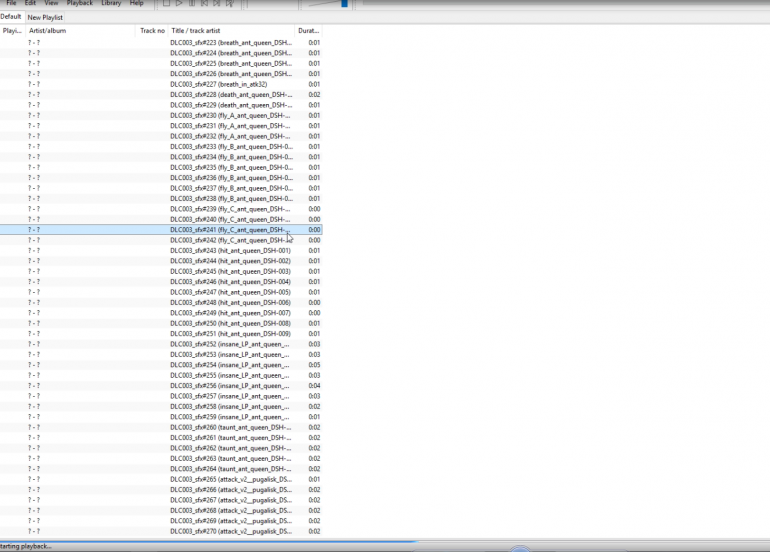Click the Track no column header
The width and height of the screenshot is (770, 552).
click(x=152, y=31)
